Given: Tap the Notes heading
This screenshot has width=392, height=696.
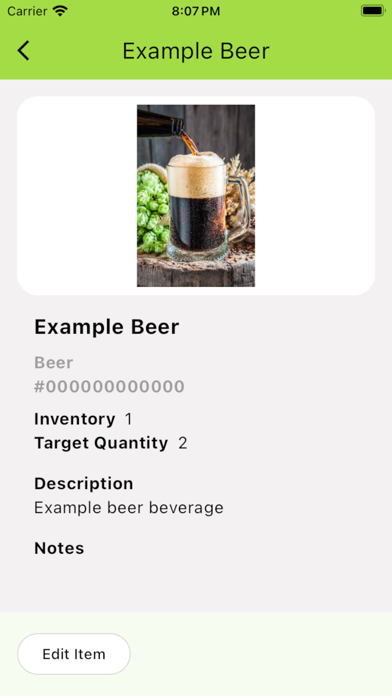Looking at the screenshot, I should (59, 548).
